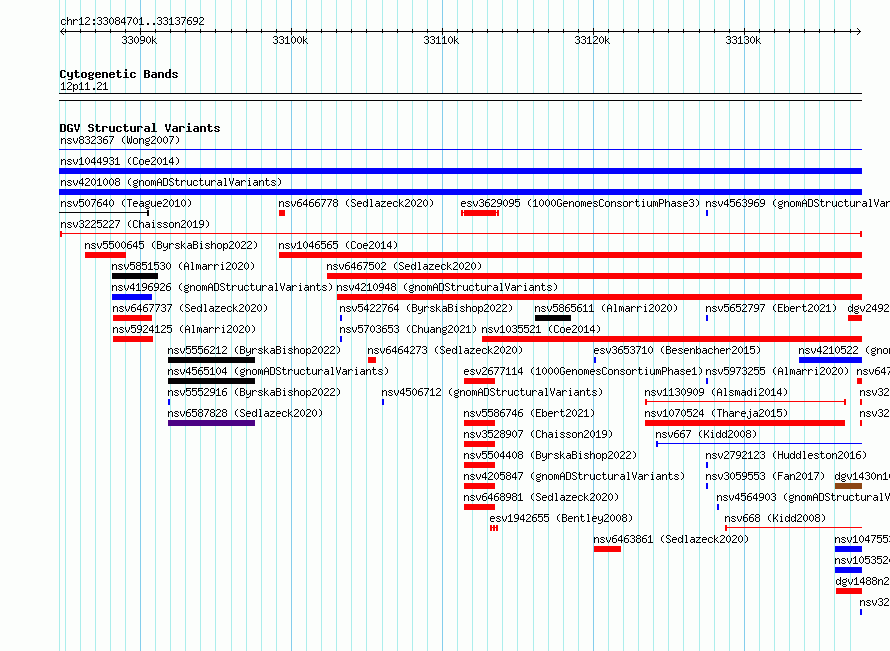
Task: Click the nsv832367 (Wong2007) variant label
Action: [120, 140]
